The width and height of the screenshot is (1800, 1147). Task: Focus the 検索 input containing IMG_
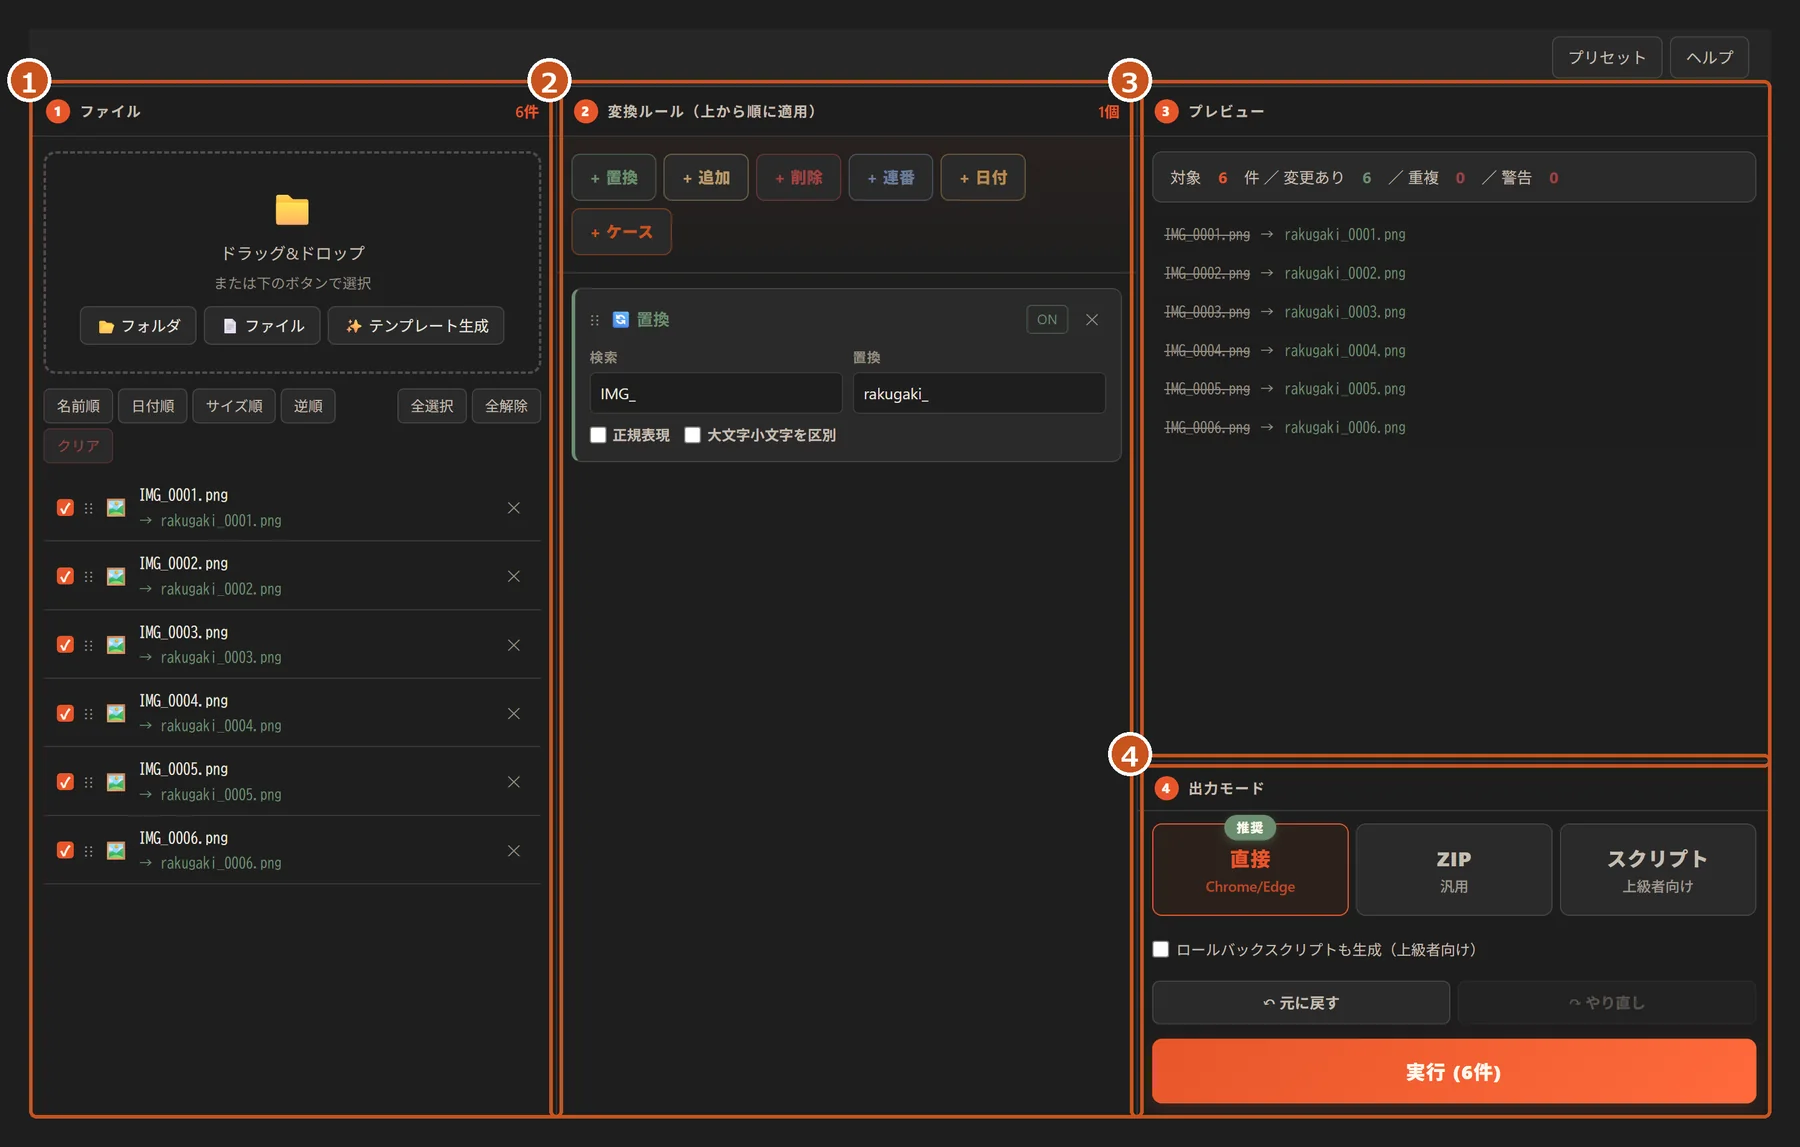tap(716, 394)
